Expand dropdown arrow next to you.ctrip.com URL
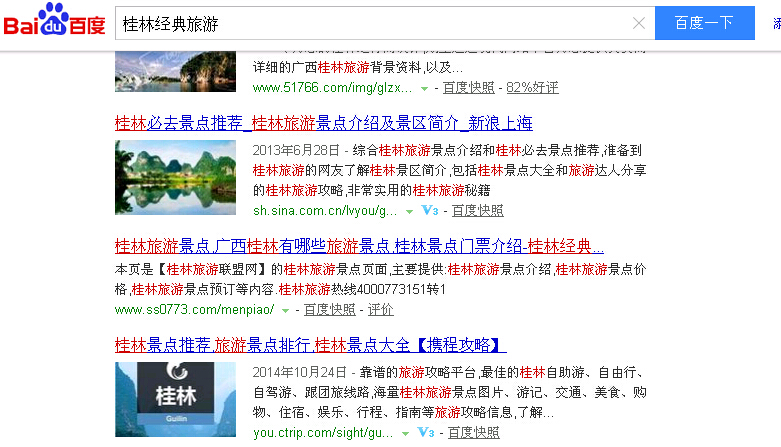This screenshot has height=447, width=781. pyautogui.click(x=405, y=434)
